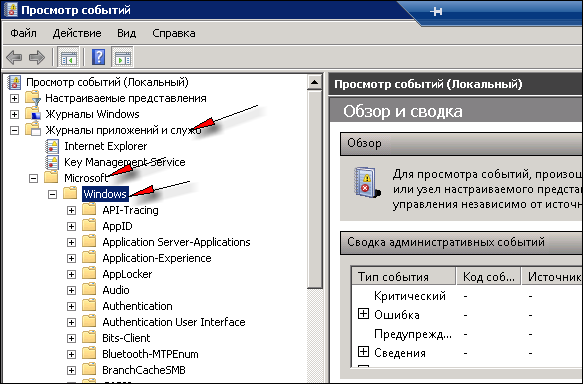The width and height of the screenshot is (583, 384).
Task: Click the Журналы приложений и служб folder icon
Action: pyautogui.click(x=33, y=130)
